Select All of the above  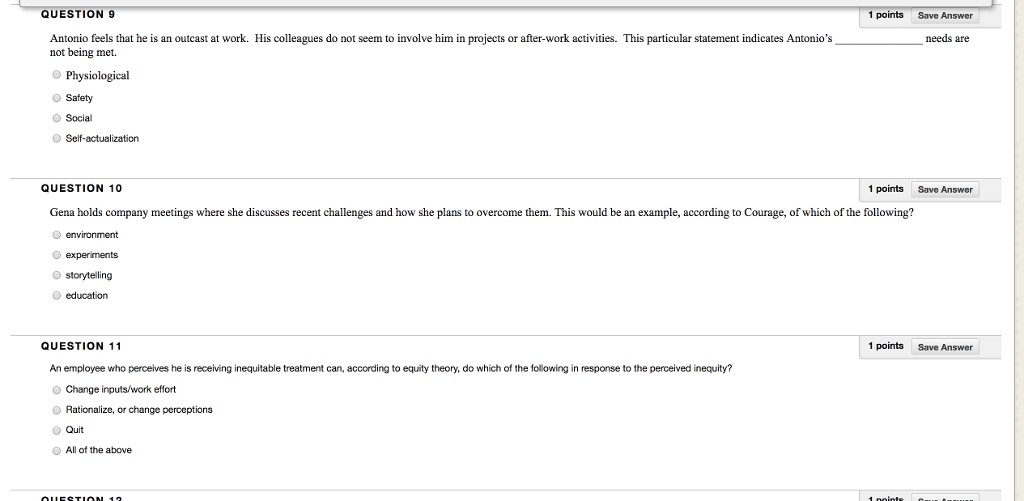pos(56,450)
